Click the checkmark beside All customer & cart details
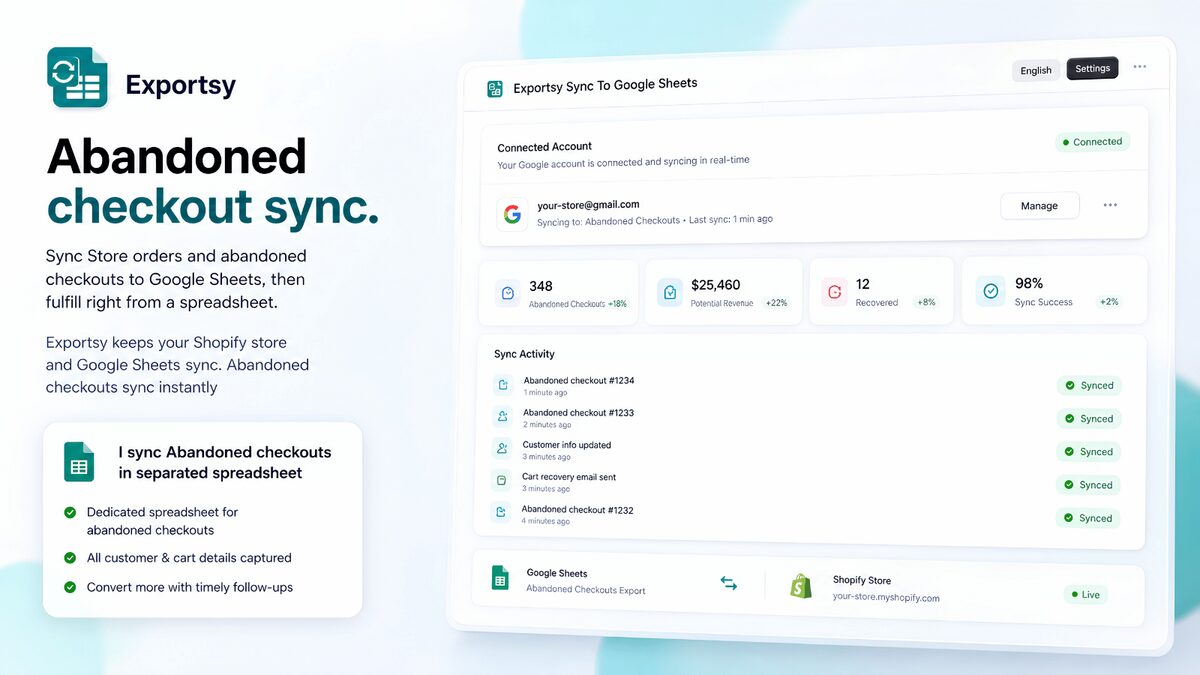The width and height of the screenshot is (1200, 675). (x=70, y=558)
